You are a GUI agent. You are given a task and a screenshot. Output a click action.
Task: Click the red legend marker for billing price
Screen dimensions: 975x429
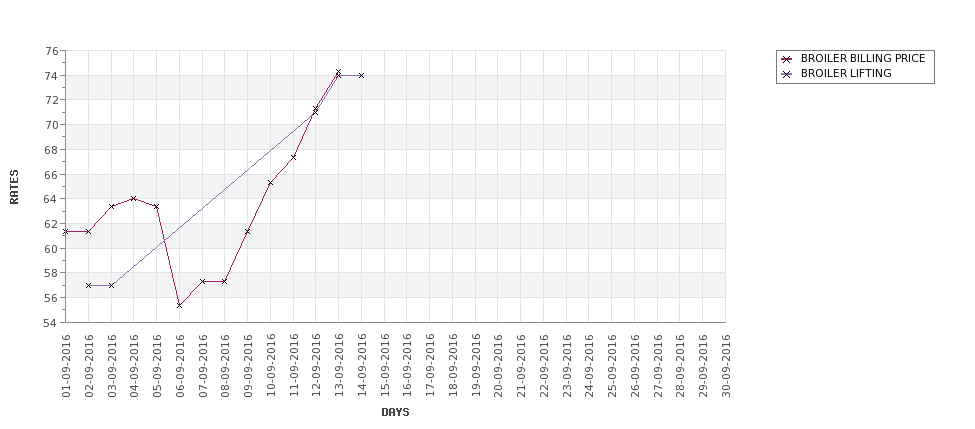(x=787, y=59)
